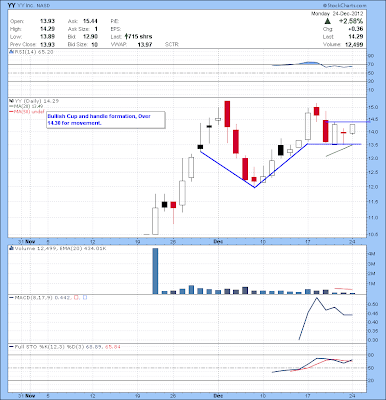Click the "MACD(8,17,9) 0.442" indicator label

click(x=42, y=297)
